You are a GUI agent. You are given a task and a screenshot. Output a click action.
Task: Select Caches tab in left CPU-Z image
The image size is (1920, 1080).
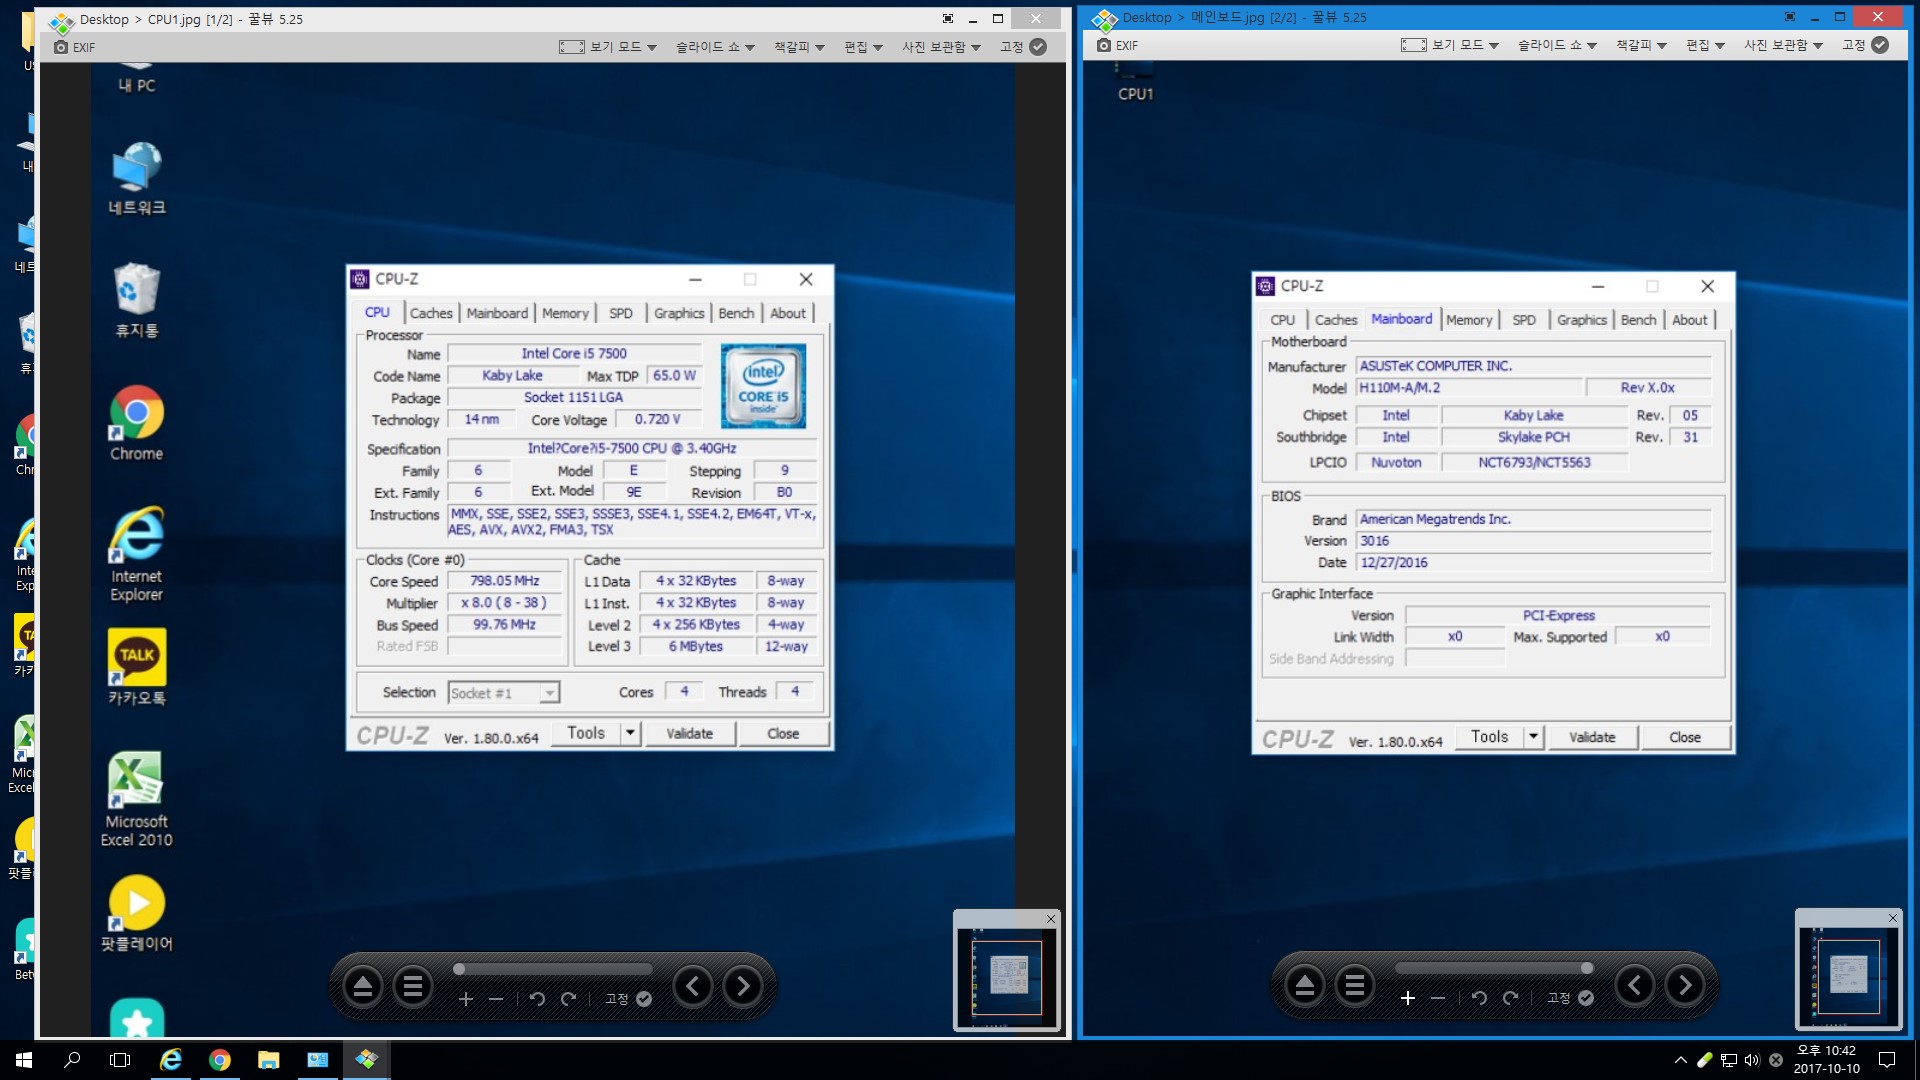(x=431, y=313)
